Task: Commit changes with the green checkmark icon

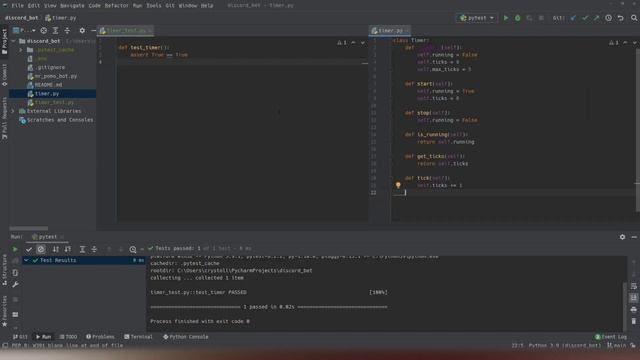Action: [585, 18]
